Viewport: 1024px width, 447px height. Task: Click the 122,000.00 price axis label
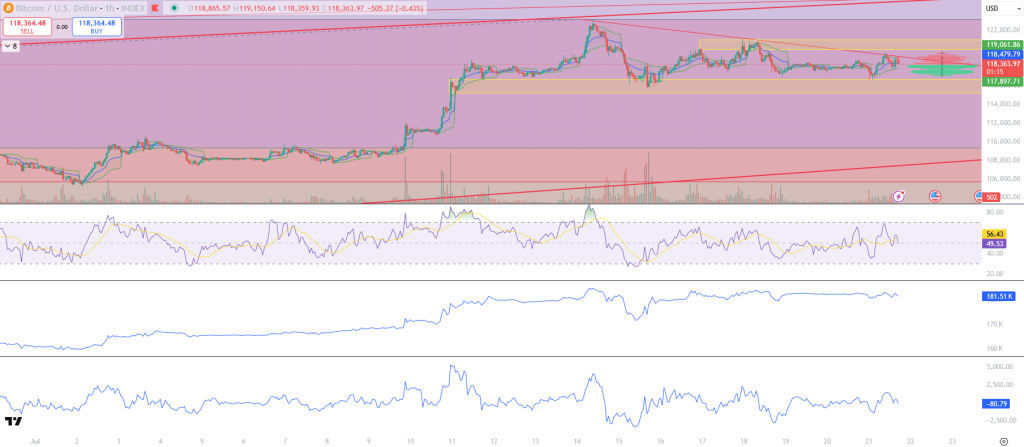[1002, 30]
